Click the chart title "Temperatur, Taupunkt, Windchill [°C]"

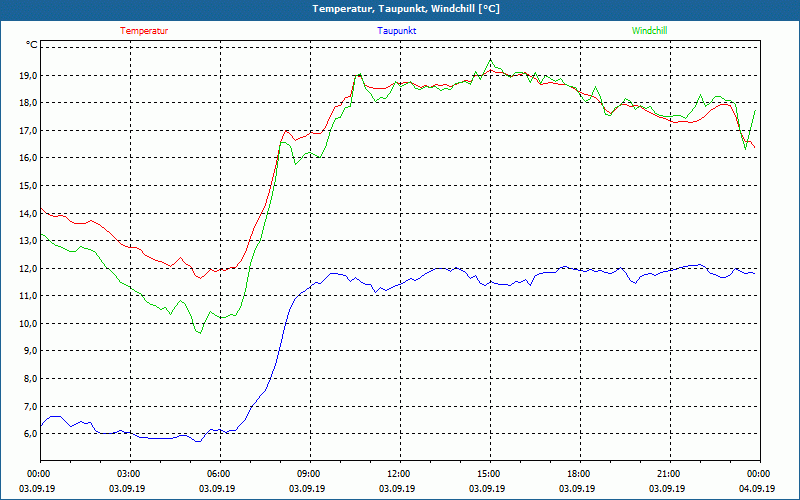coord(406,9)
